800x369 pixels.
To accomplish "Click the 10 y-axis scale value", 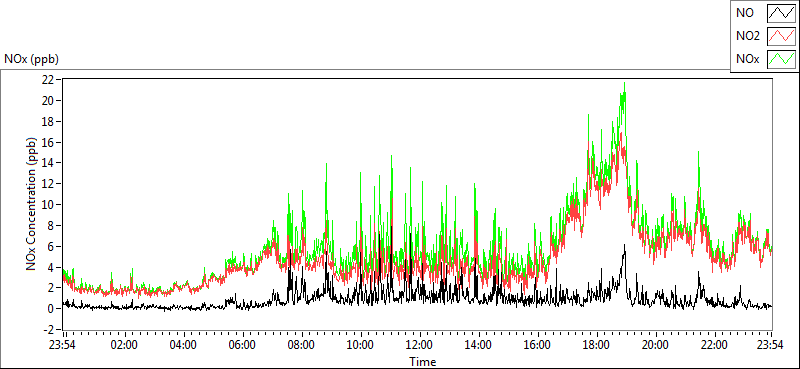I will click(x=48, y=205).
